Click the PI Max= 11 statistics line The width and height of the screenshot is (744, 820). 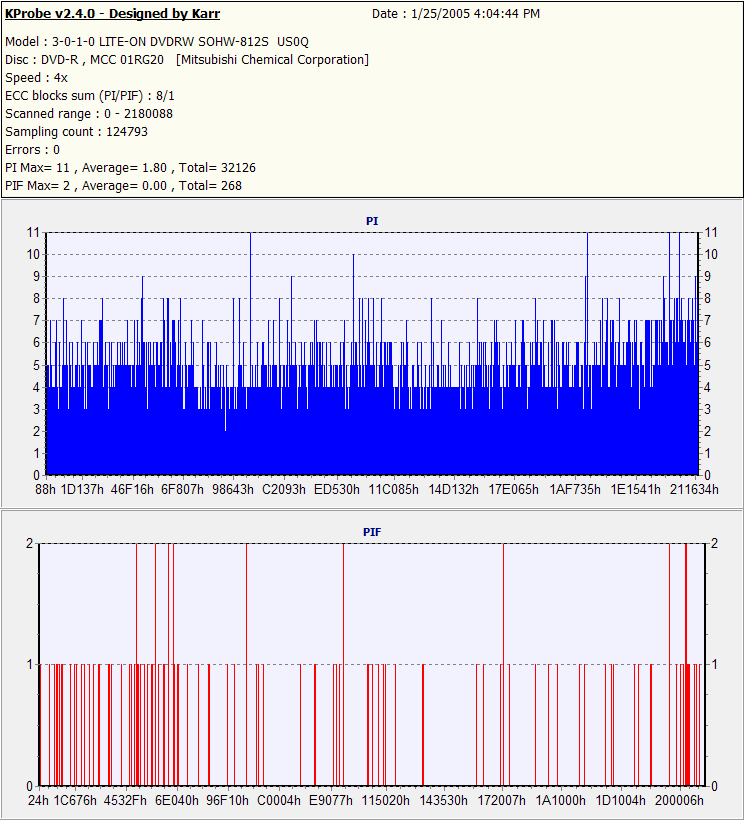(x=130, y=168)
